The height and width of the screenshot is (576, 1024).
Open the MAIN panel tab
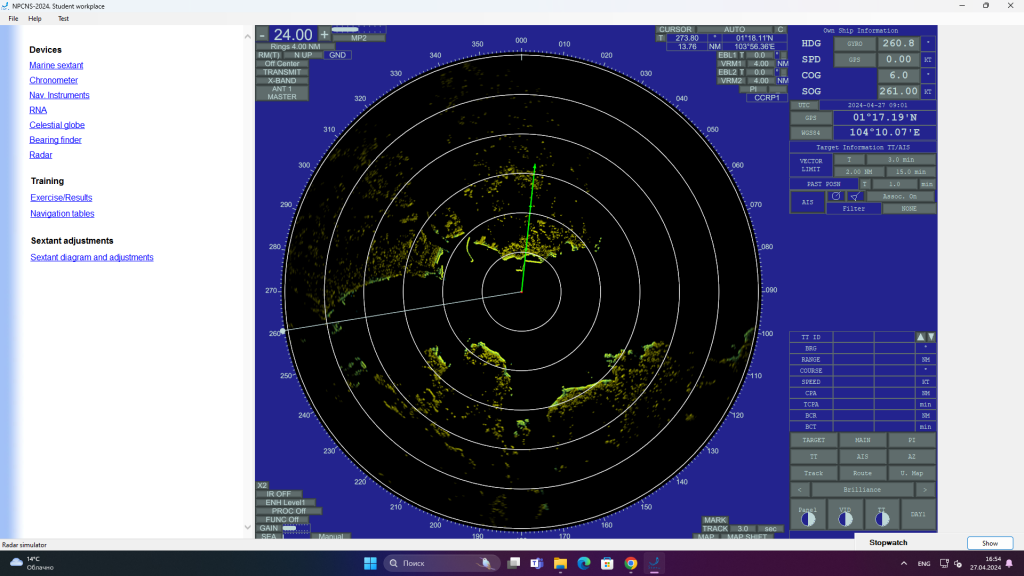coord(863,440)
